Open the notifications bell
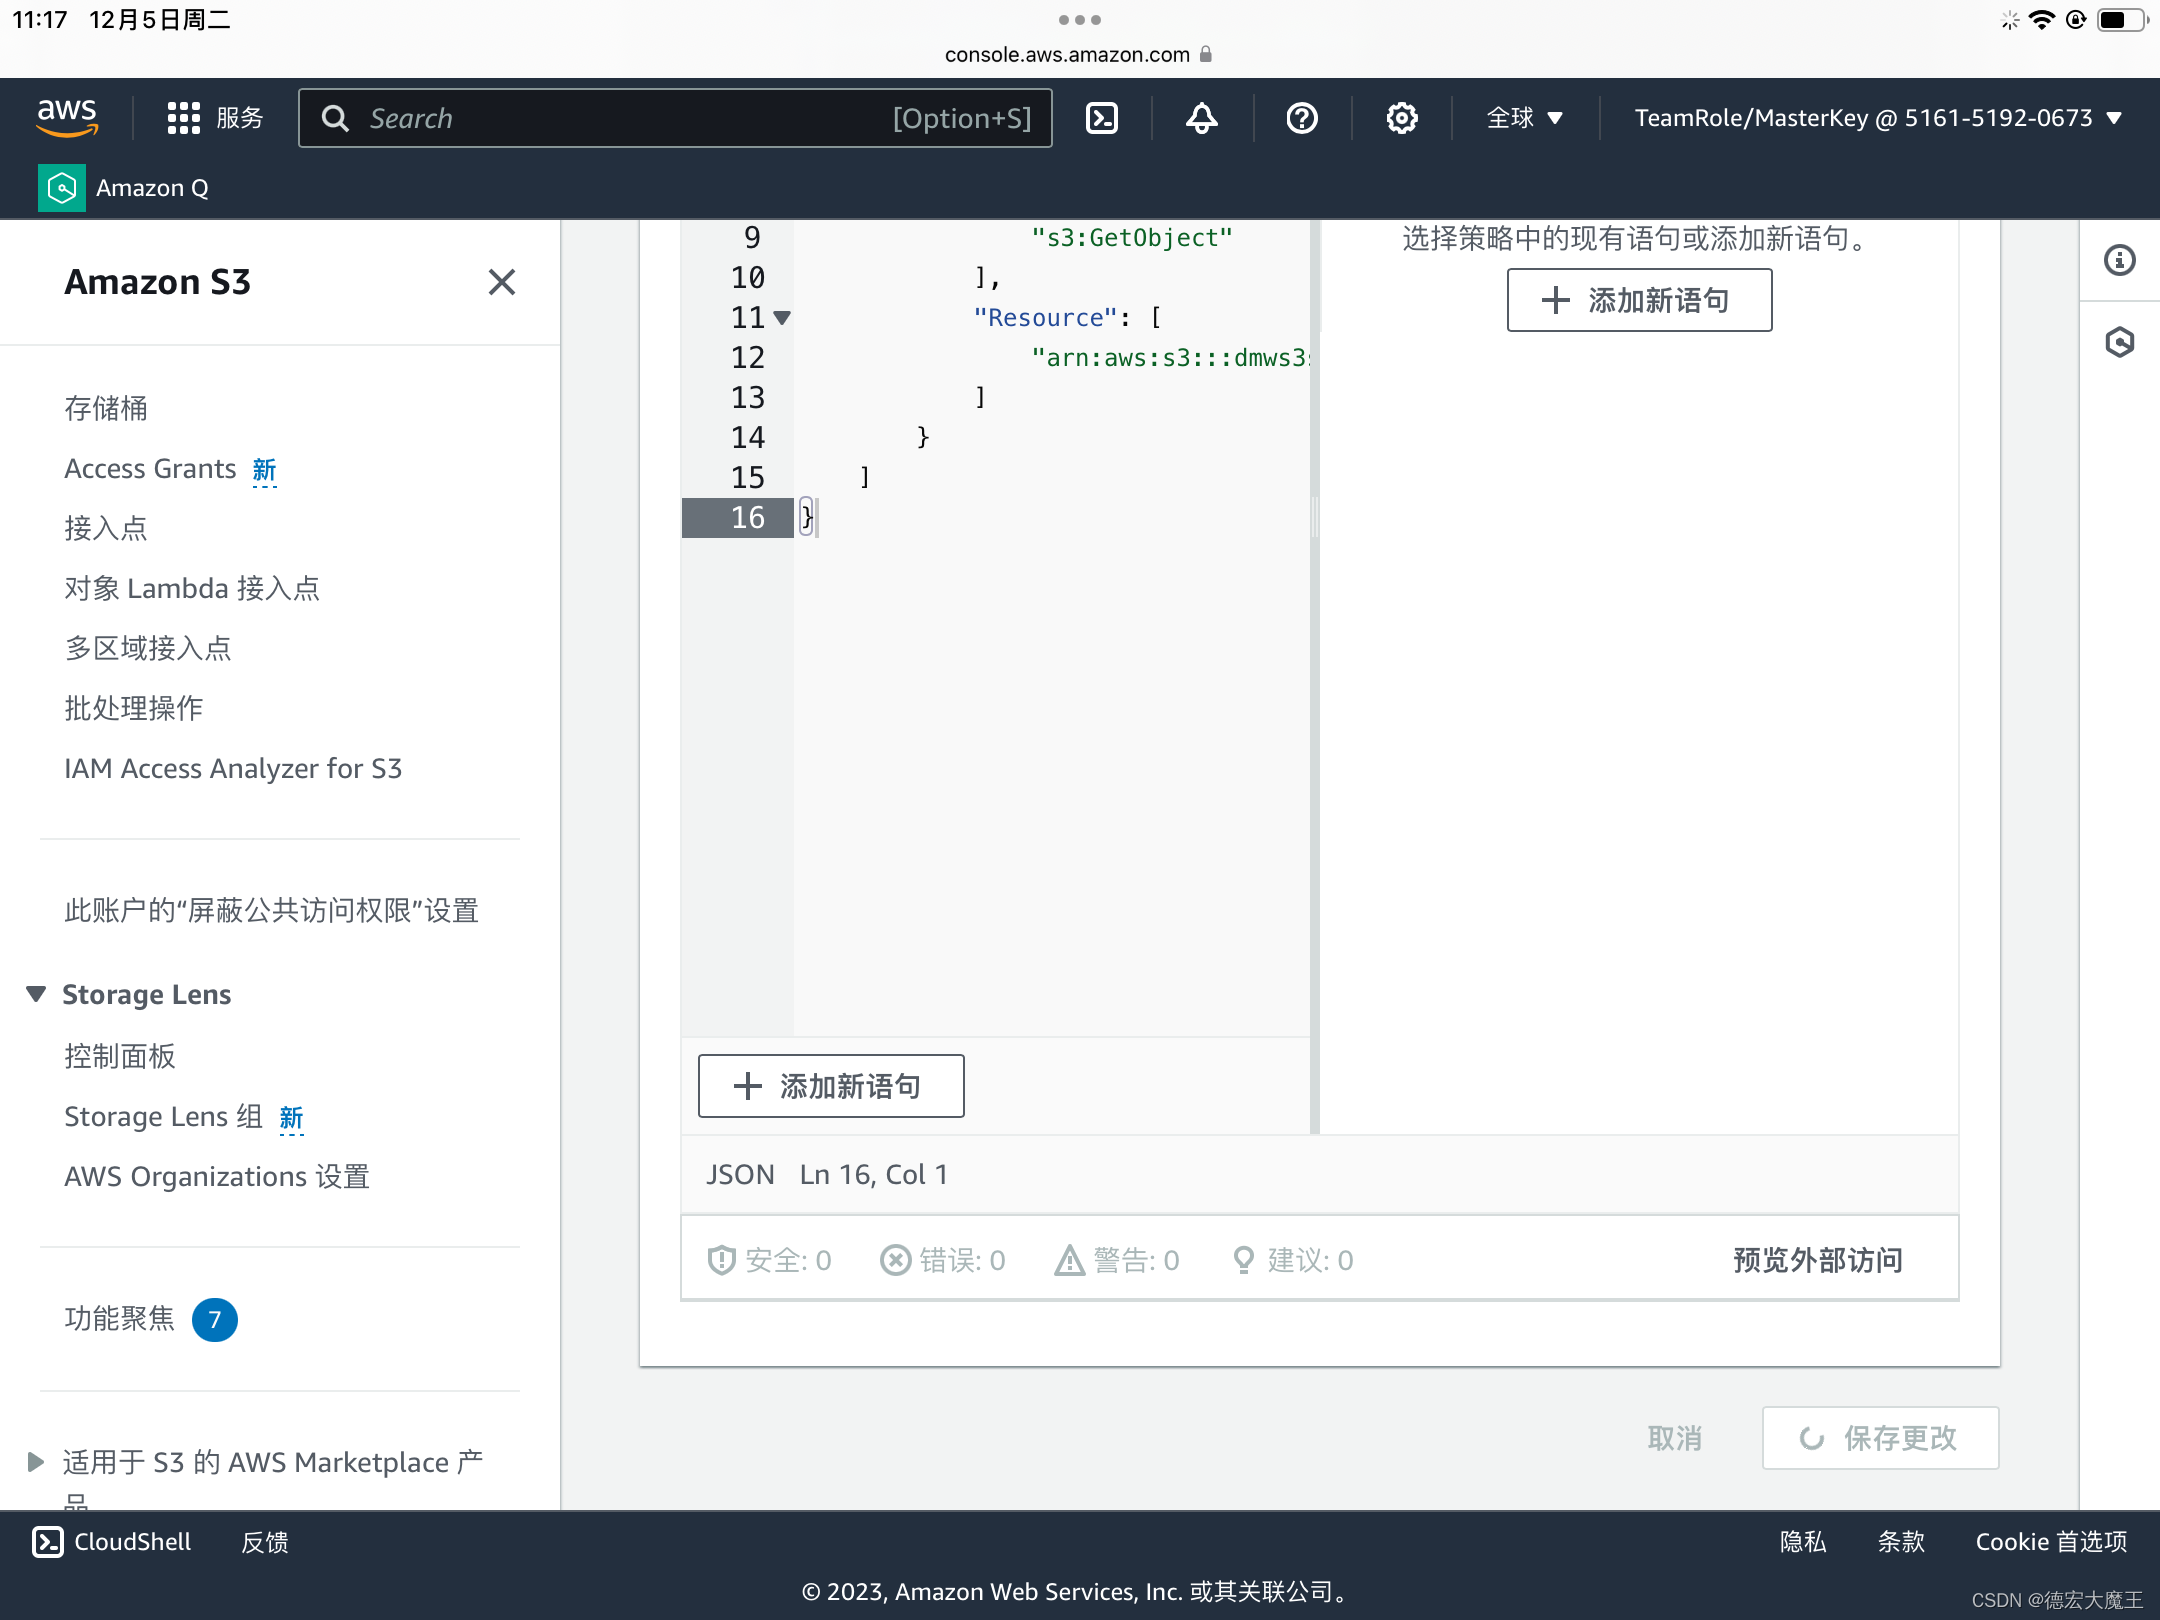Screen dimensions: 2160x1620 (1202, 118)
